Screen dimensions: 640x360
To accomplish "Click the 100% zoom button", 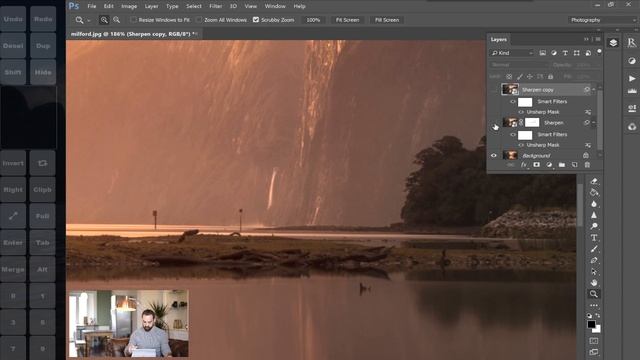I will pos(313,20).
